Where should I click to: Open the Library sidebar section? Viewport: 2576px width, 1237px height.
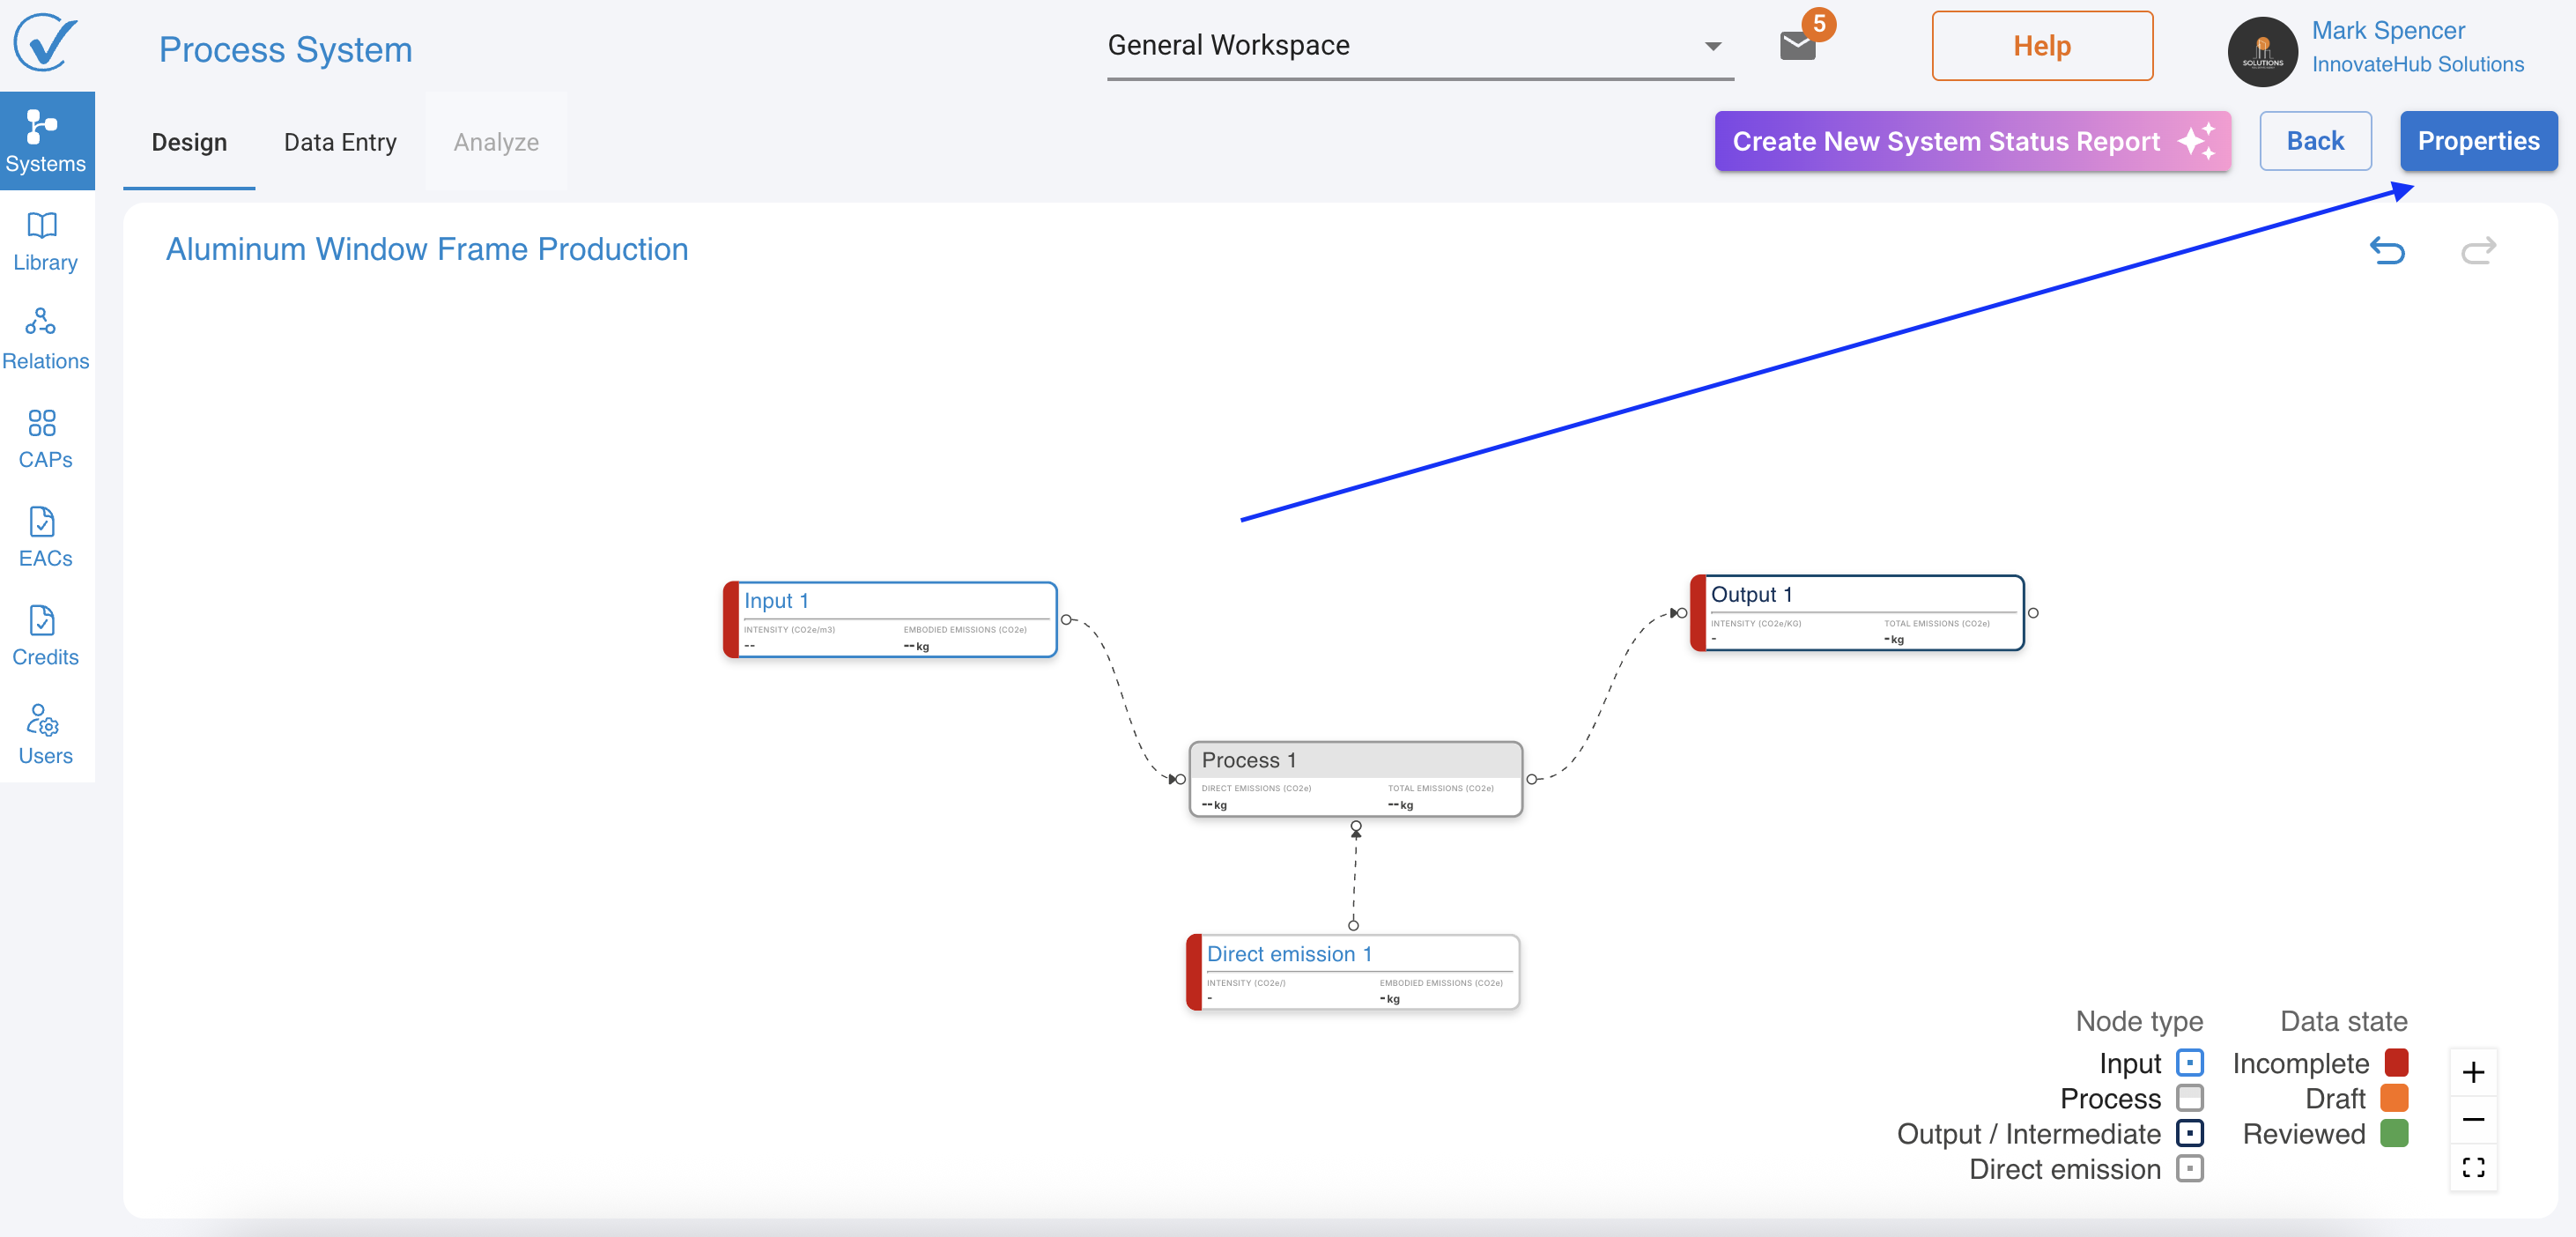[45, 241]
